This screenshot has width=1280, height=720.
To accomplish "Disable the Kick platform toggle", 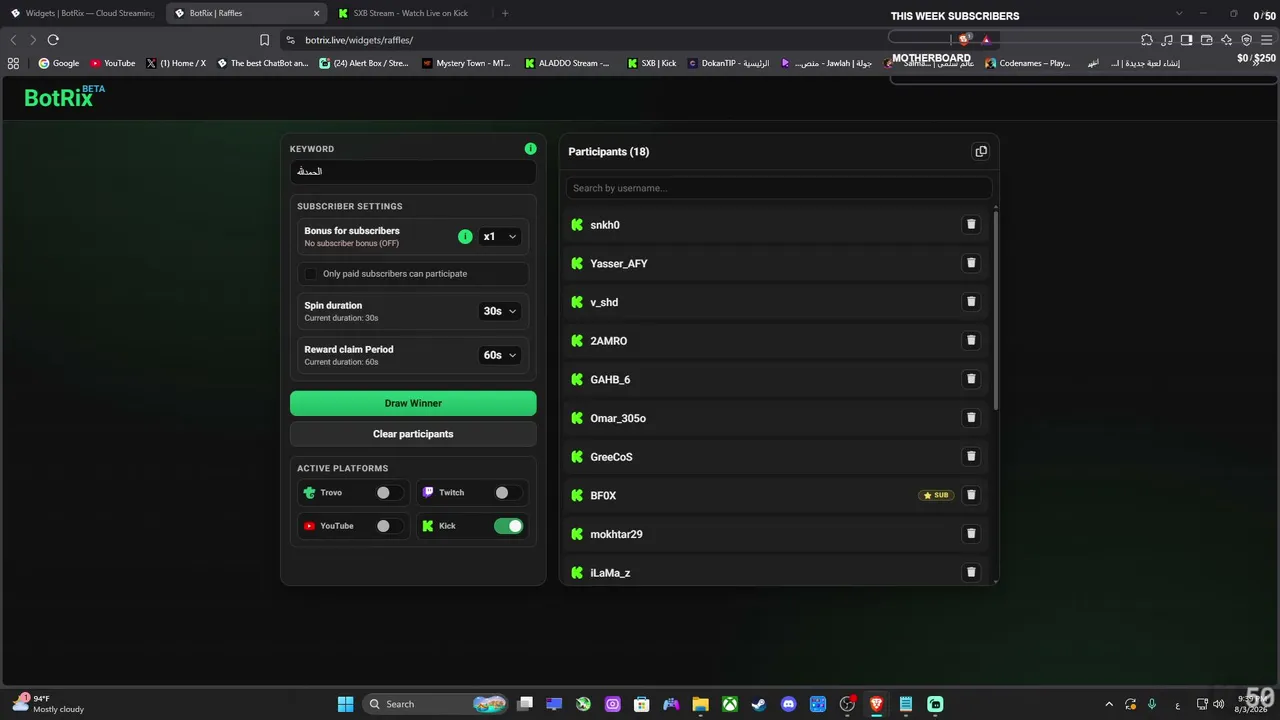I will [x=508, y=526].
